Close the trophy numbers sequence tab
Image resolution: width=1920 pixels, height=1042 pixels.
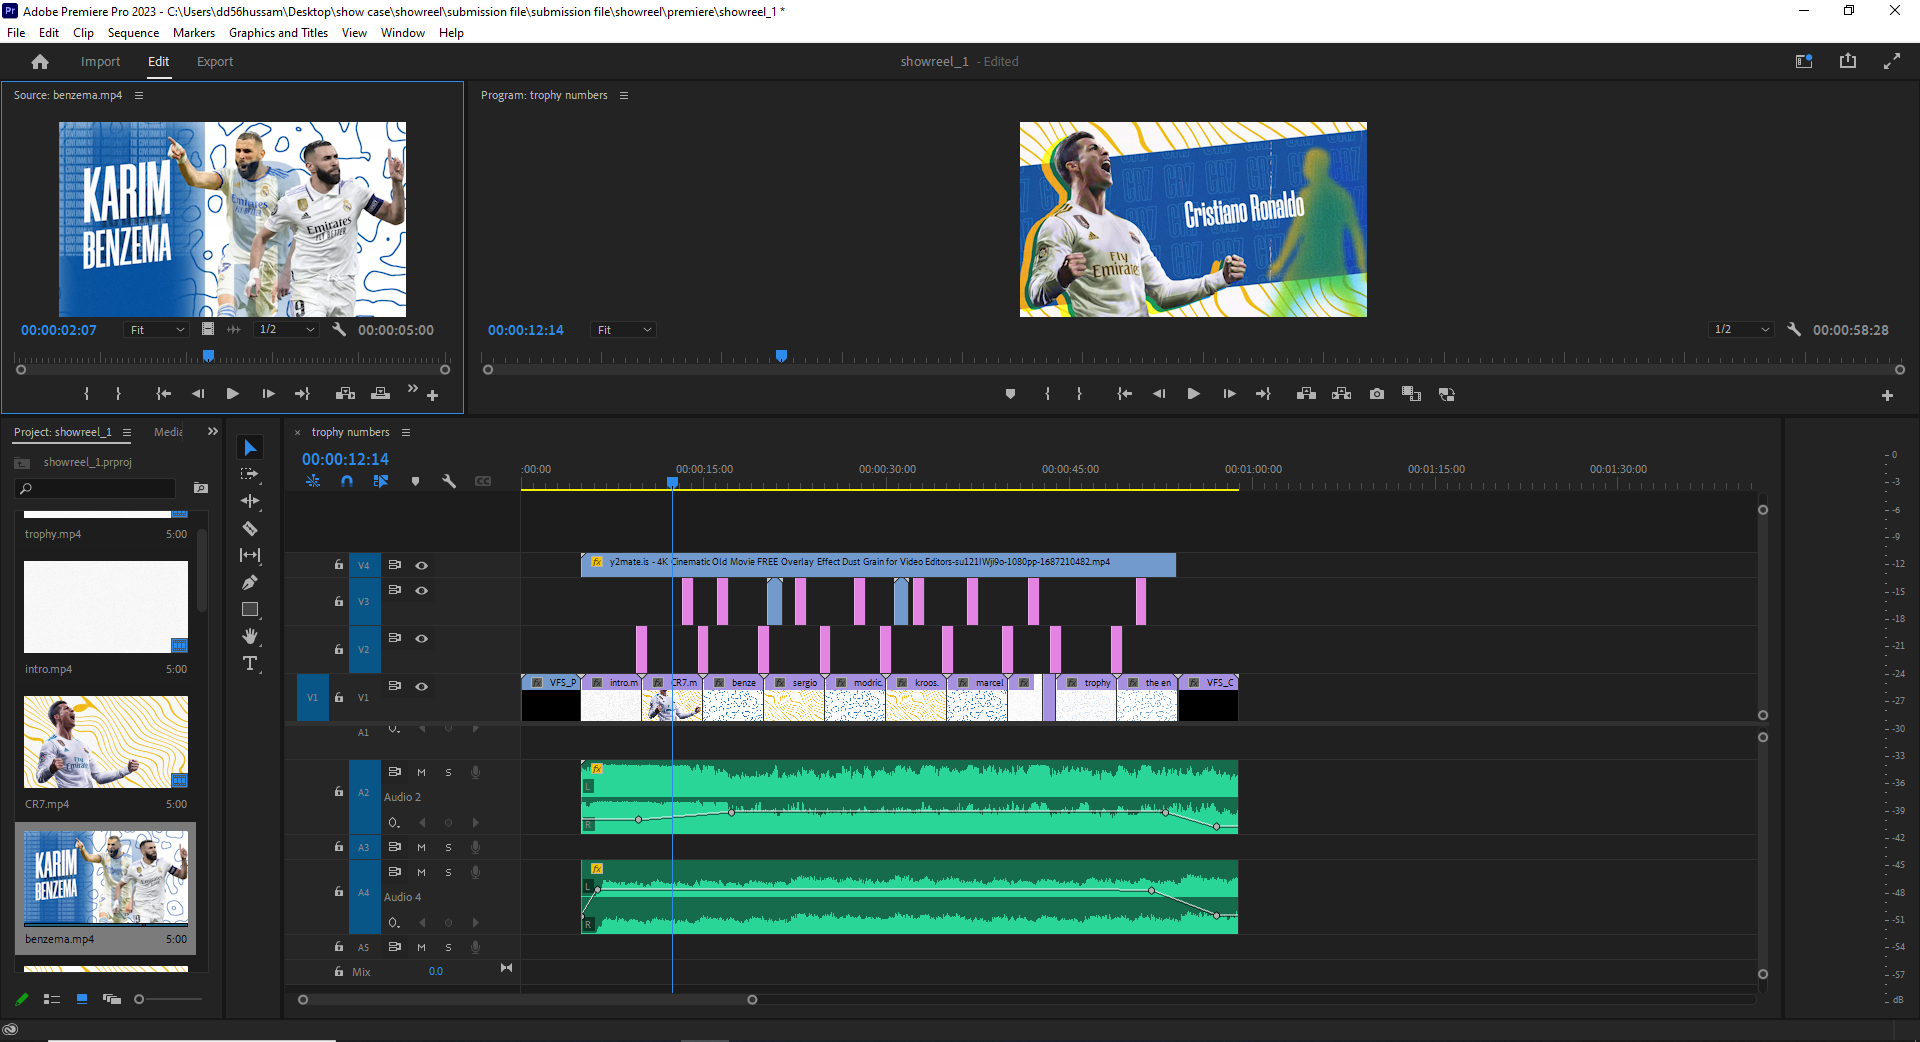click(x=297, y=433)
